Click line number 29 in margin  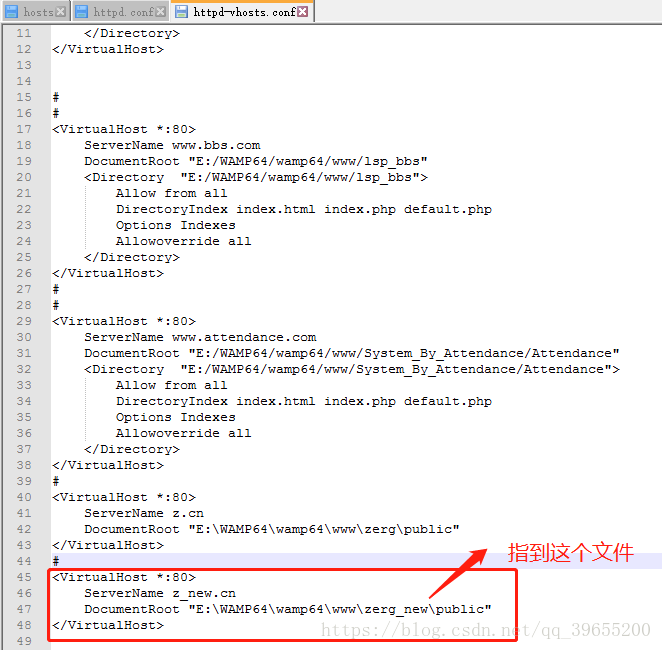tap(24, 321)
